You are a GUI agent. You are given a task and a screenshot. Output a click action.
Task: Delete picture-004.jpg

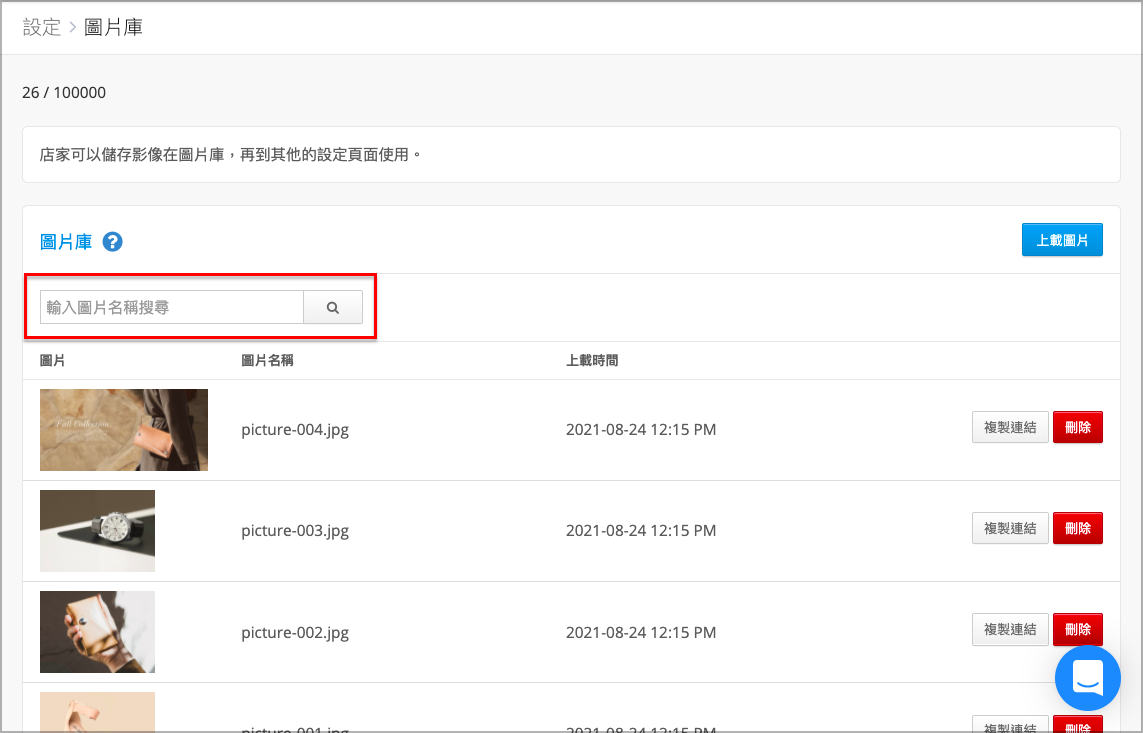click(1077, 427)
